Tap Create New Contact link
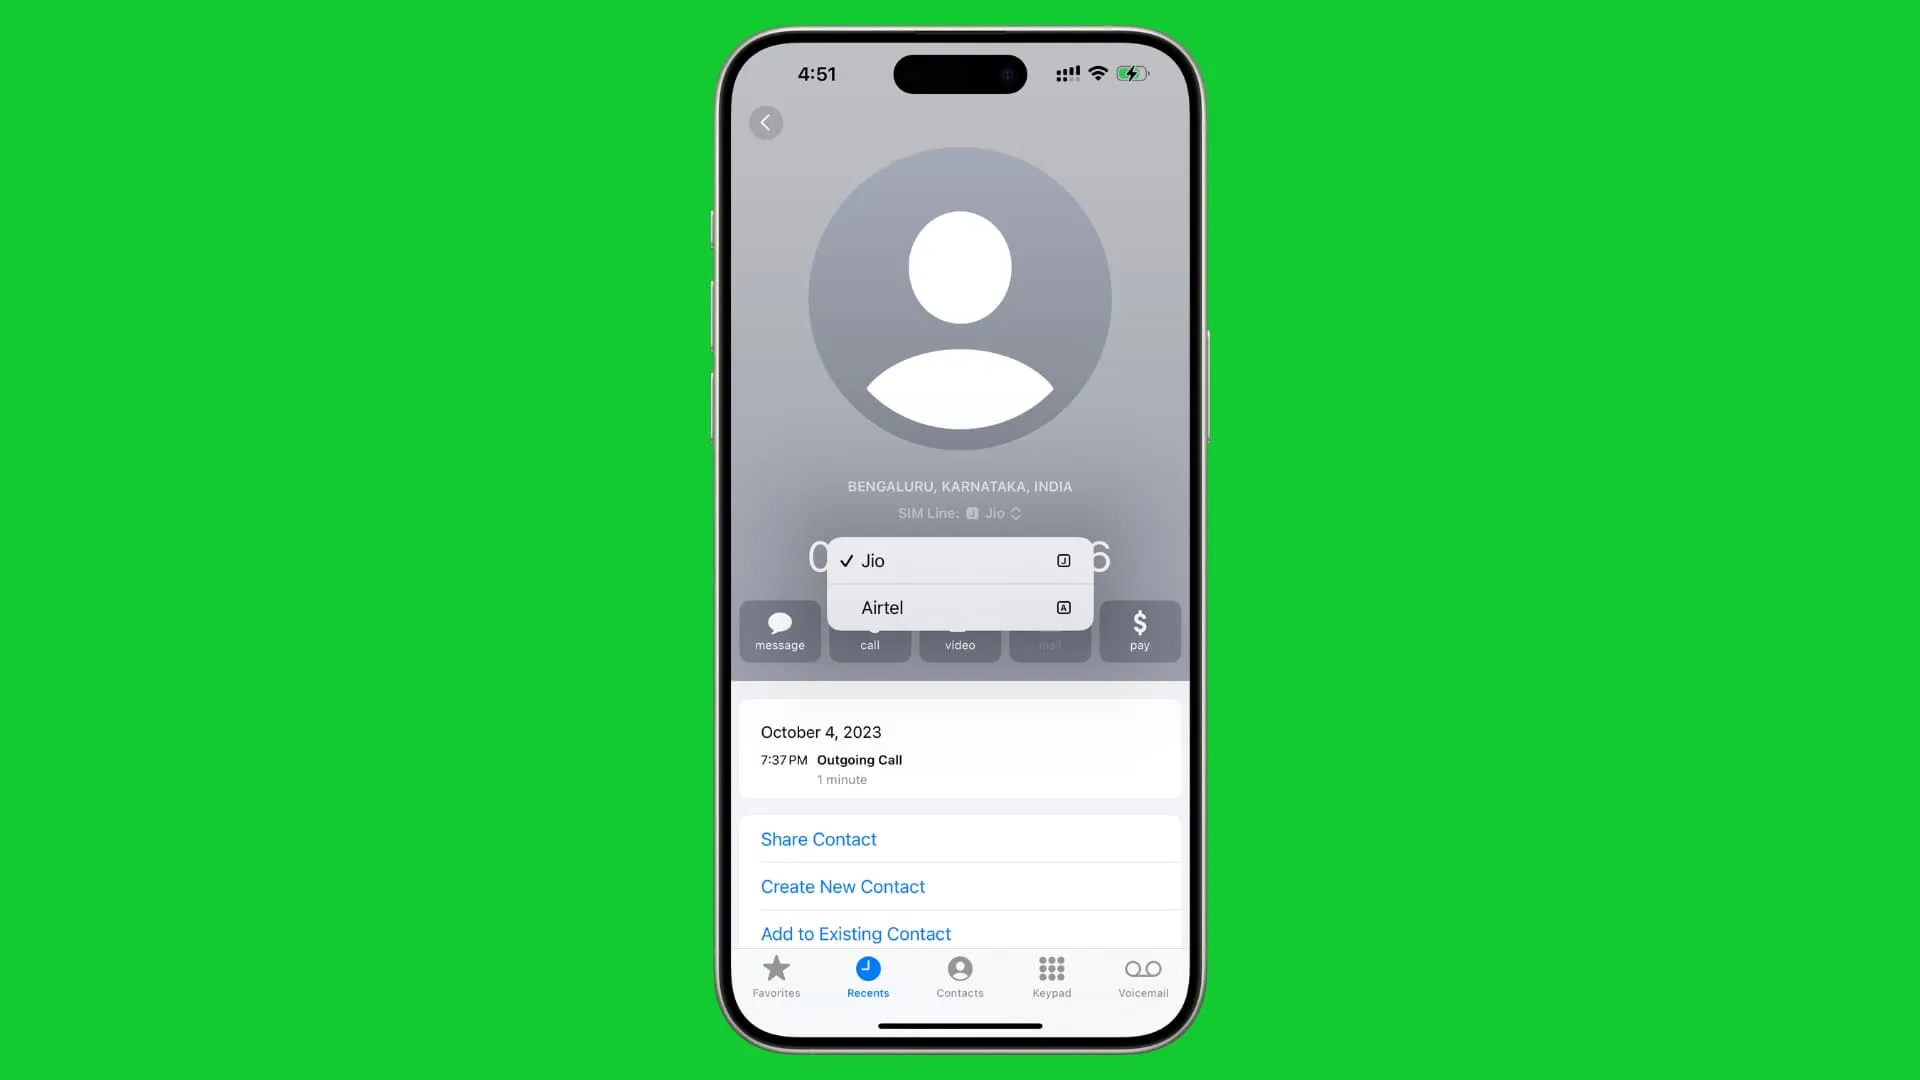The width and height of the screenshot is (1920, 1080). point(843,886)
